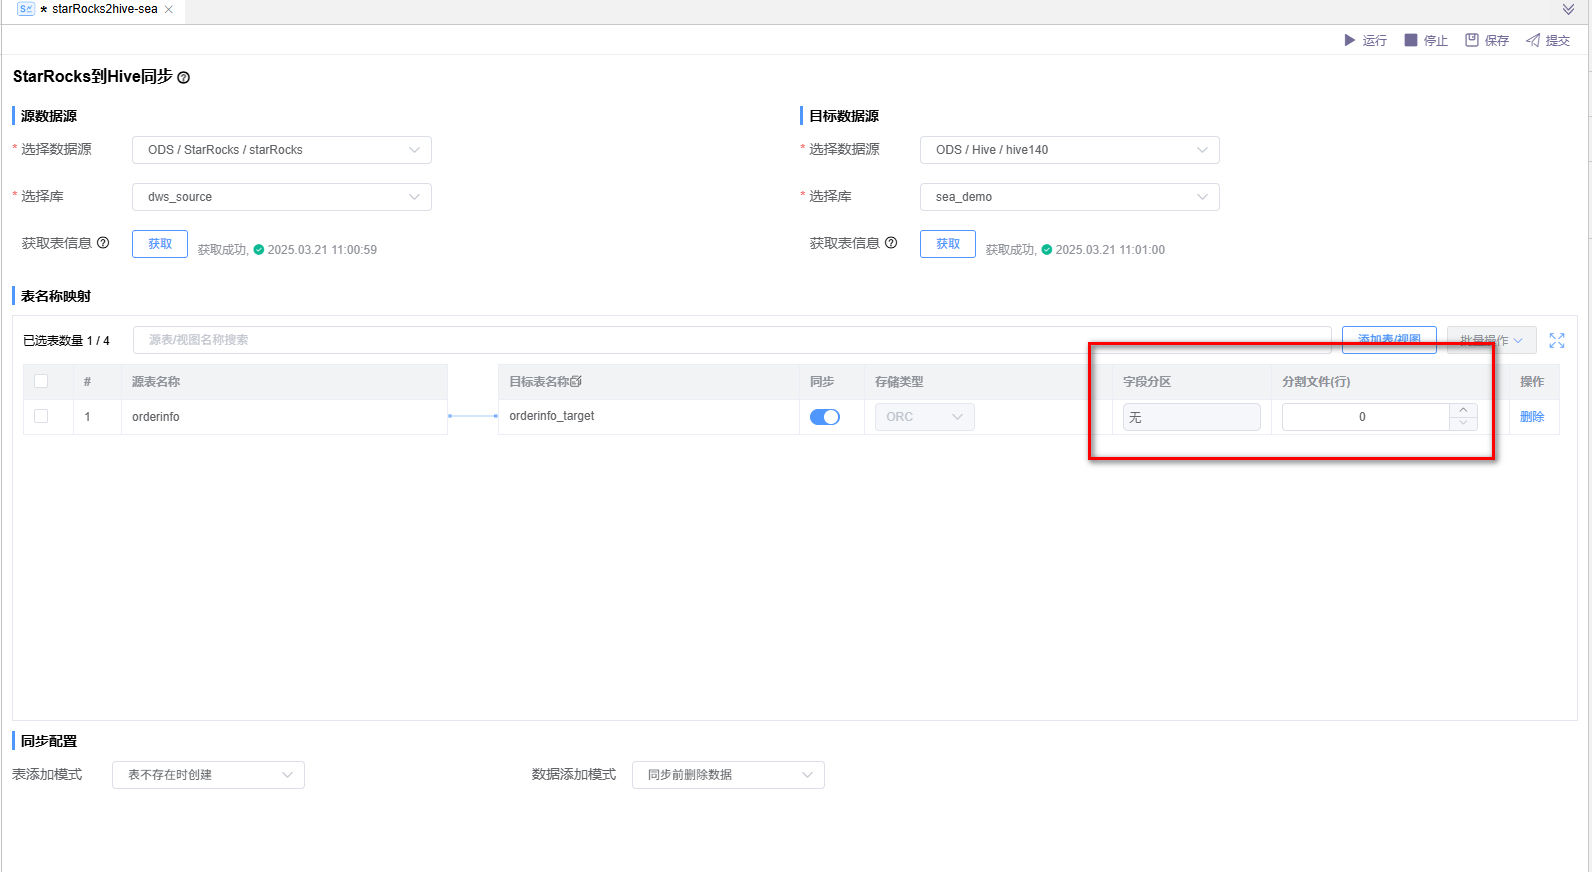
Task: Open target database dropdown sea_demo
Action: click(1069, 197)
